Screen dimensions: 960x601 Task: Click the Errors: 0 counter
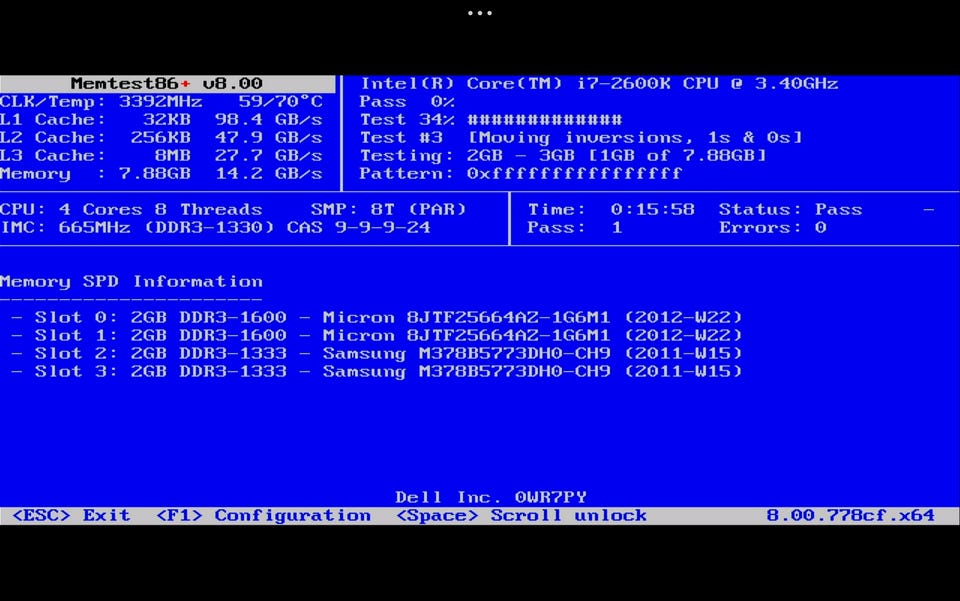click(773, 228)
